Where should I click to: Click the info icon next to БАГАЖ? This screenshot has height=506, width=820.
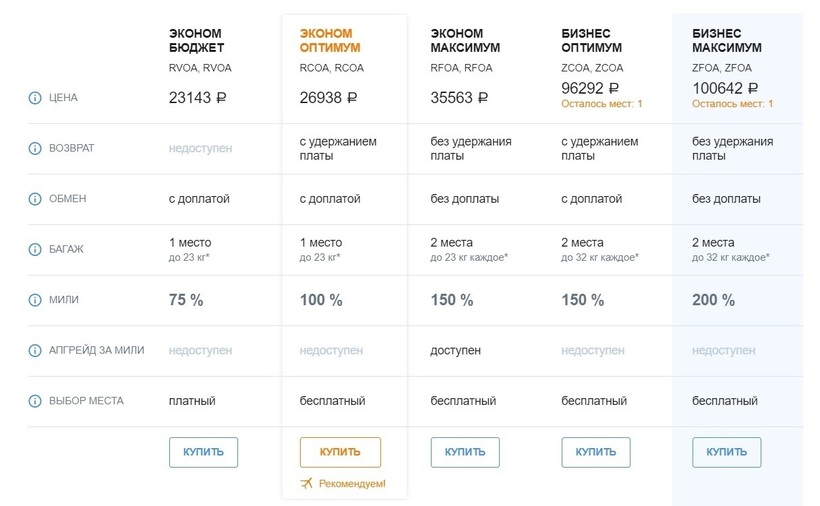pos(35,250)
